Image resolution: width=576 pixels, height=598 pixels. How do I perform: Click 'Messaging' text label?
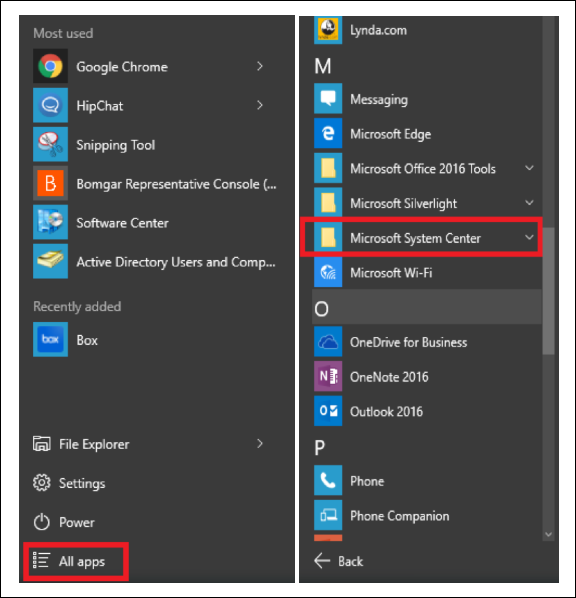click(x=379, y=100)
